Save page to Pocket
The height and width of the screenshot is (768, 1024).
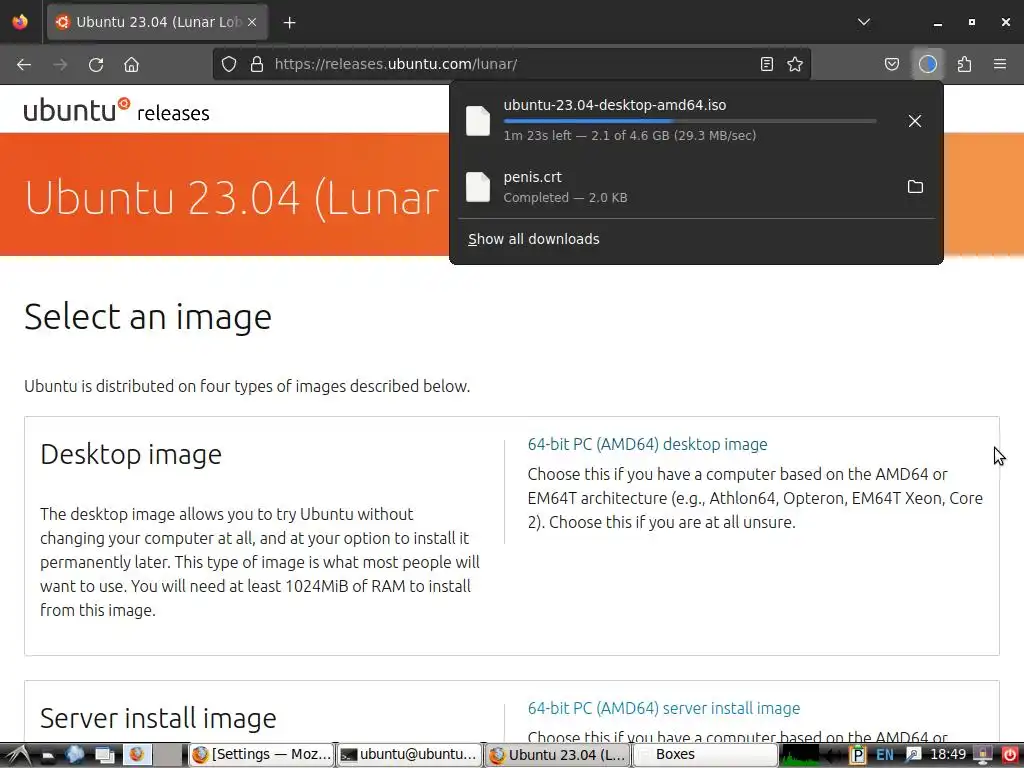click(891, 64)
